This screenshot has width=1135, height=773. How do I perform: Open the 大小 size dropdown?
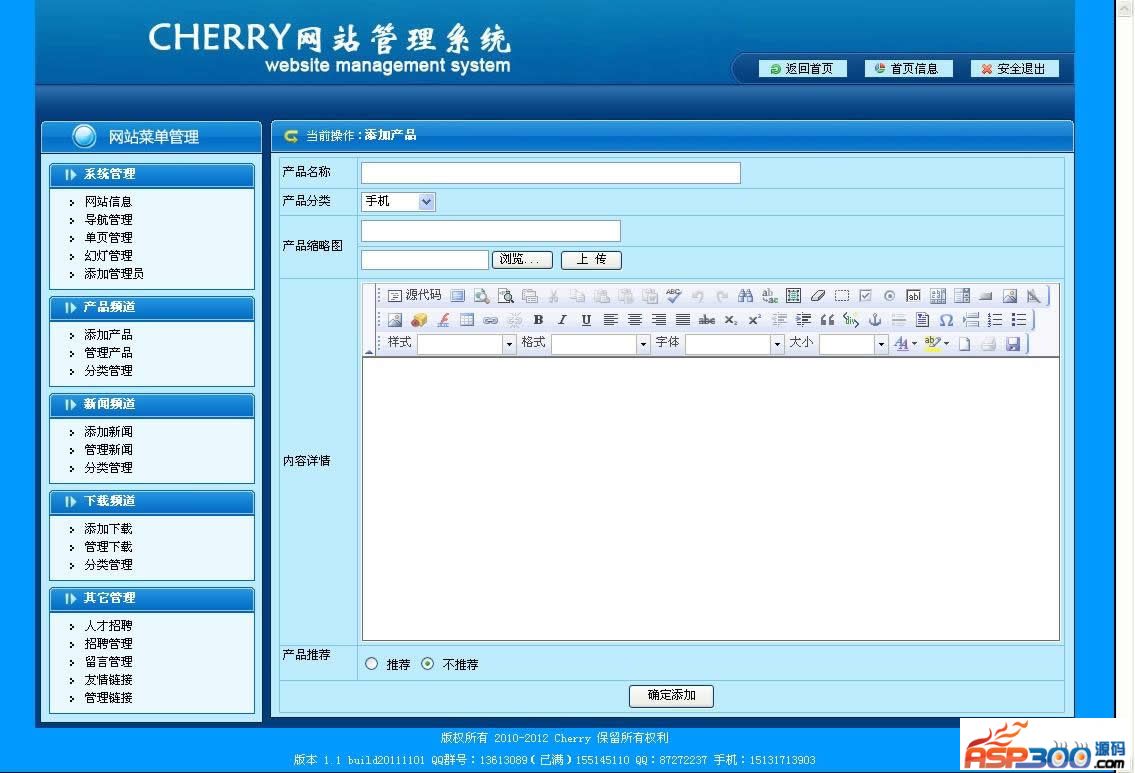[853, 344]
